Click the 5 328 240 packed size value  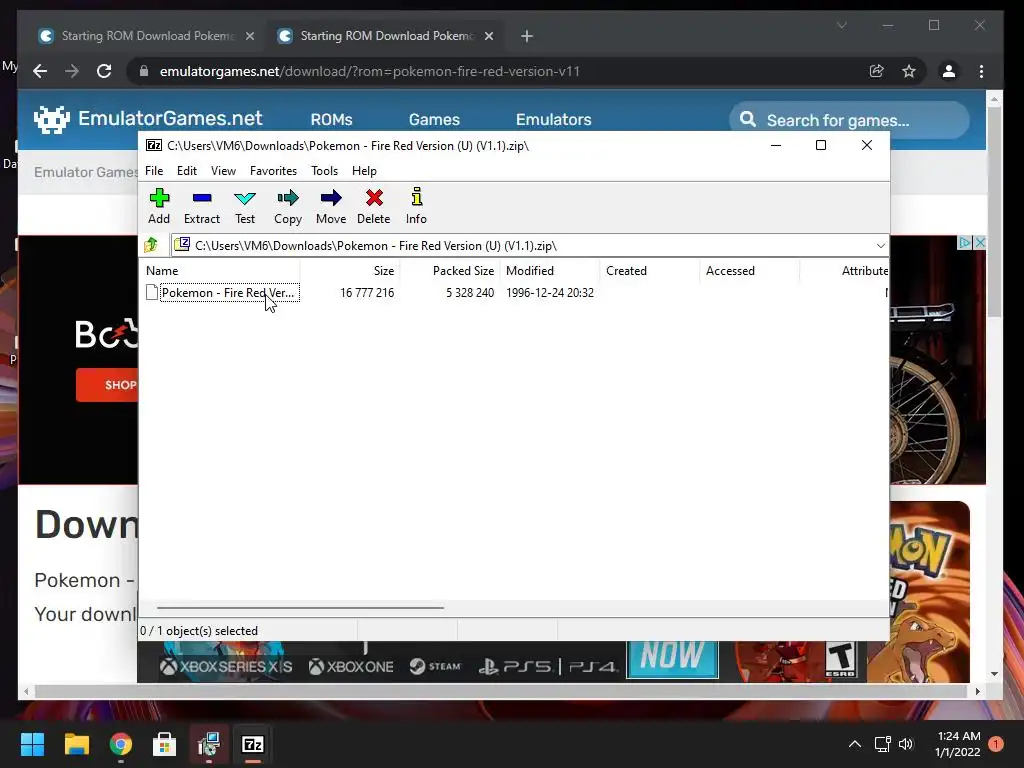click(470, 293)
